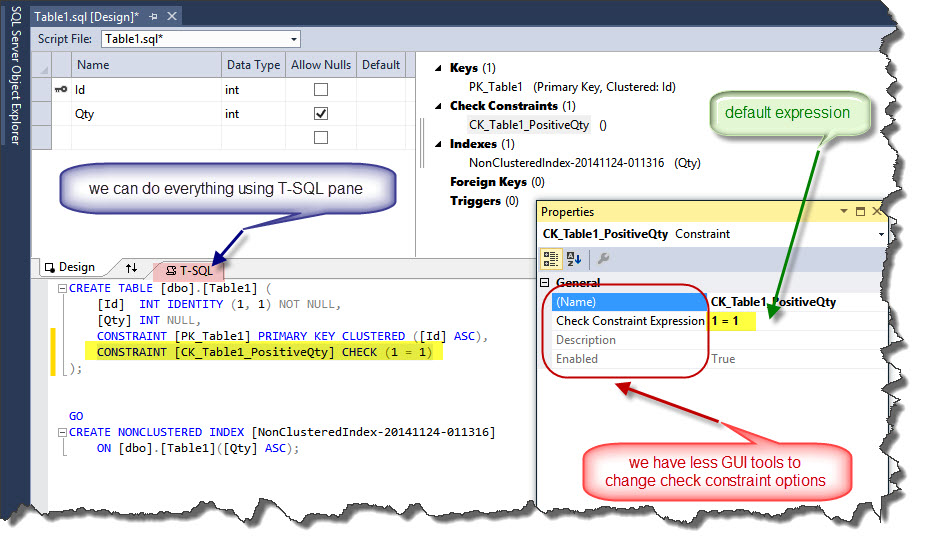The height and width of the screenshot is (545, 926).
Task: Click the primary key icon for Id row
Action: tap(61, 89)
